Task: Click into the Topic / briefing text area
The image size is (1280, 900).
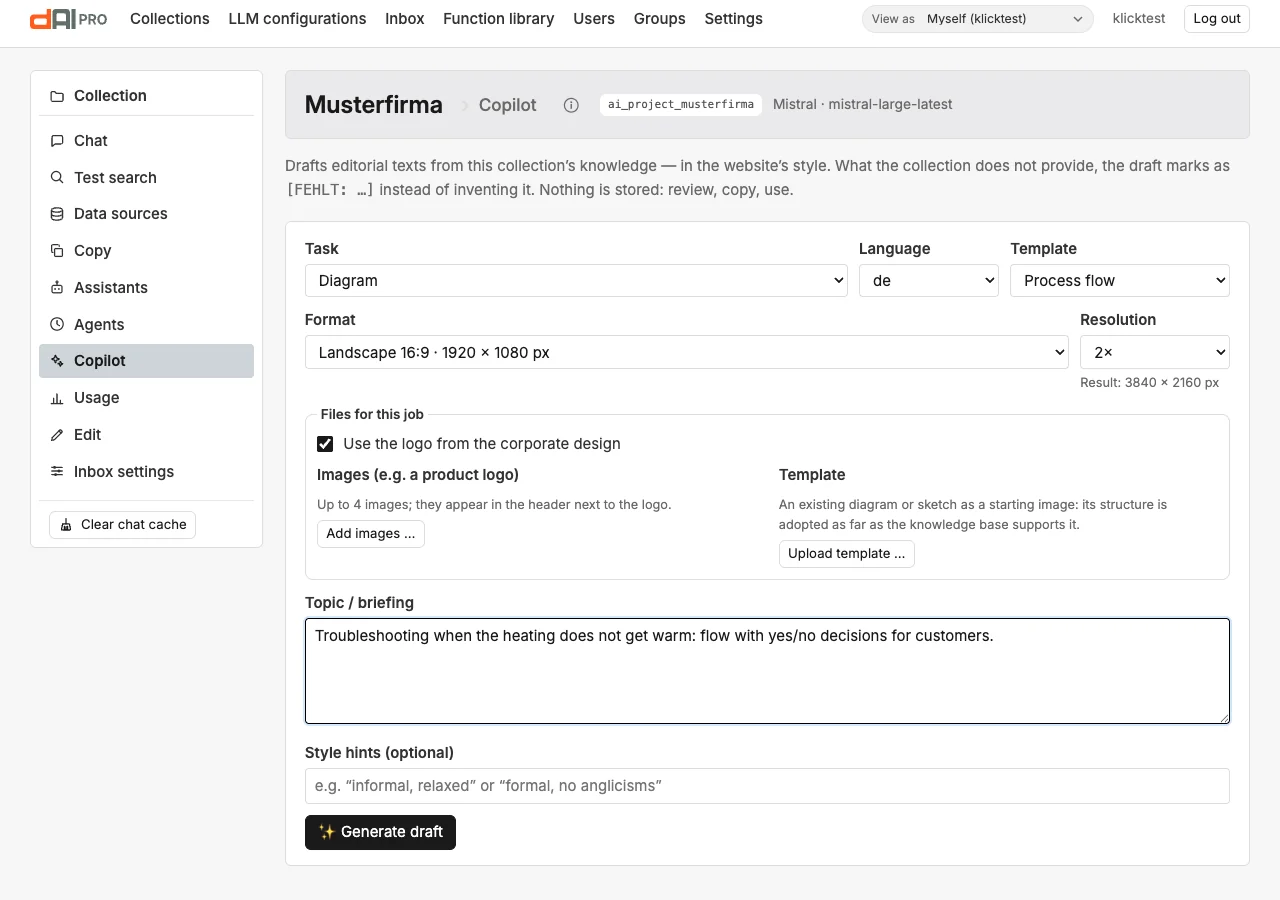Action: coord(767,671)
